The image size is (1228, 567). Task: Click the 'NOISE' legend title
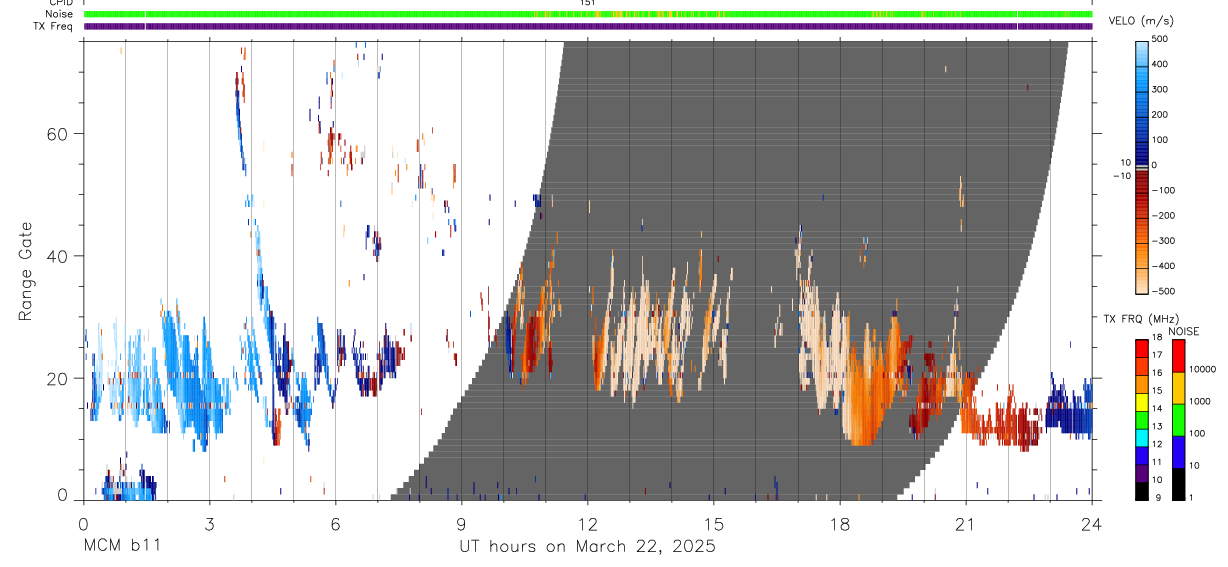point(1183,331)
